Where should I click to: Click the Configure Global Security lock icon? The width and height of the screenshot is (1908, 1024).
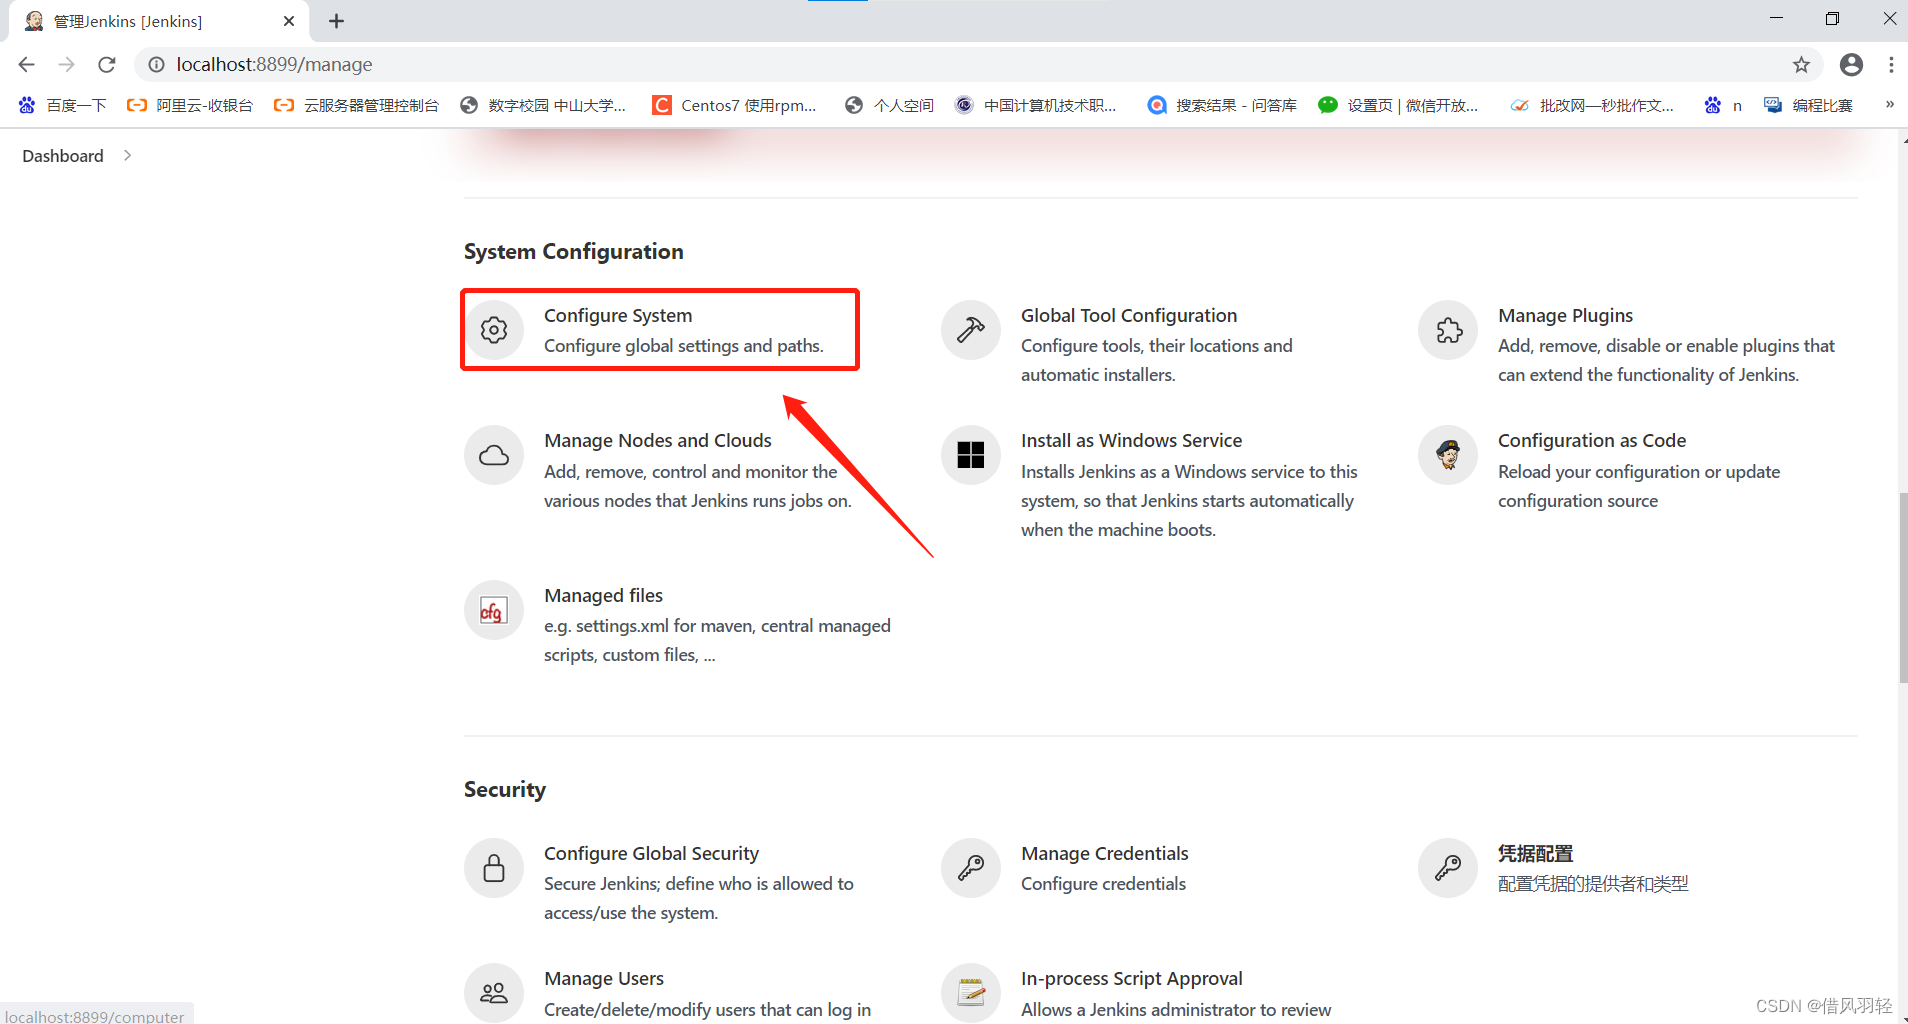click(494, 868)
